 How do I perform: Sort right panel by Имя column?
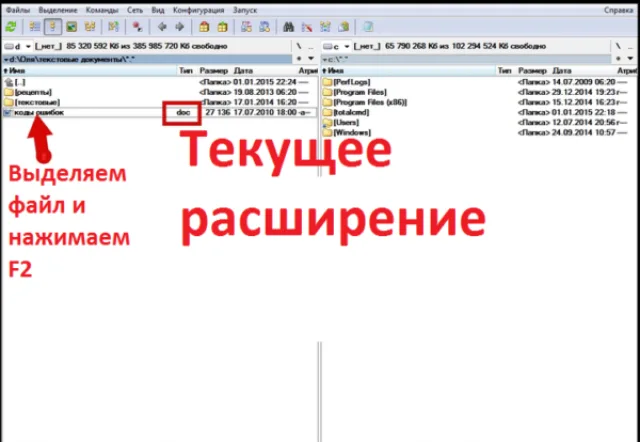click(409, 71)
